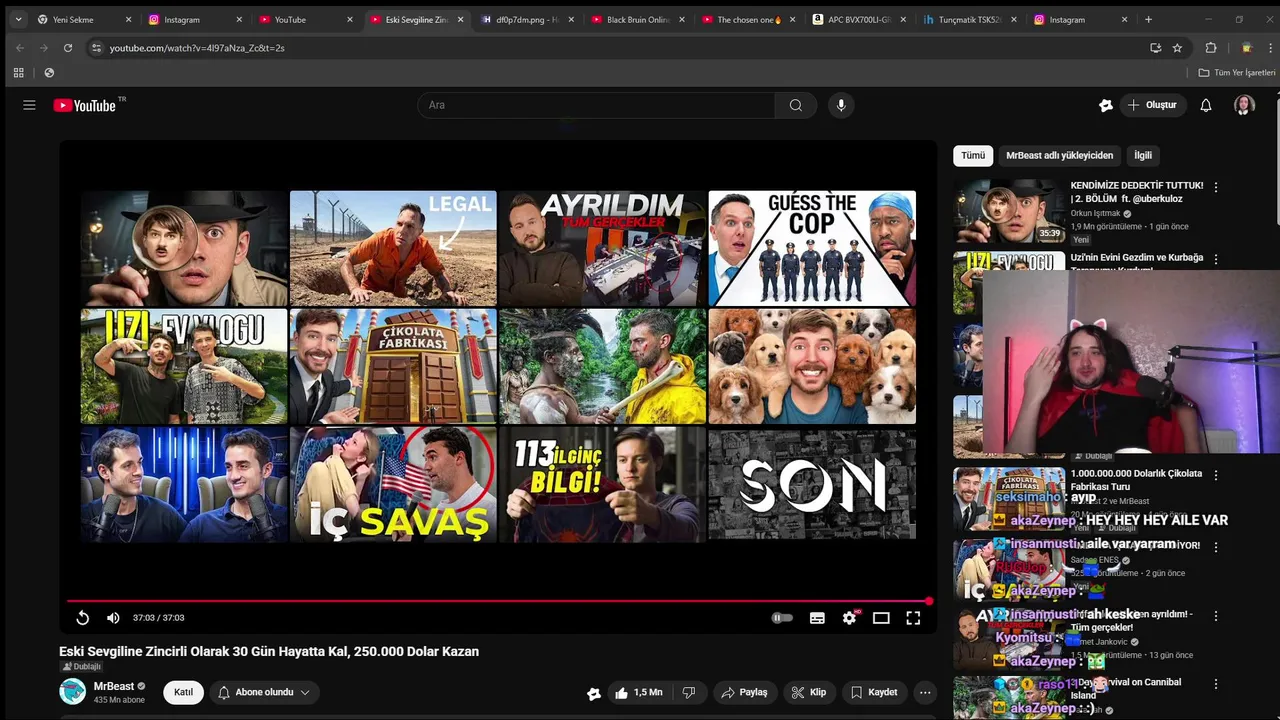Go to YouTube home via logo

85,105
